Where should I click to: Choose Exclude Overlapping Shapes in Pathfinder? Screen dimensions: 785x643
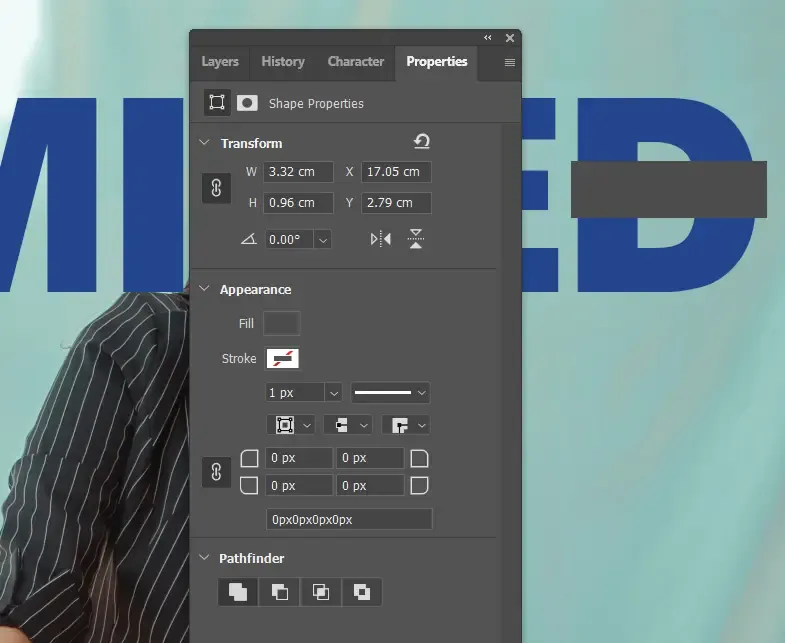click(x=362, y=592)
